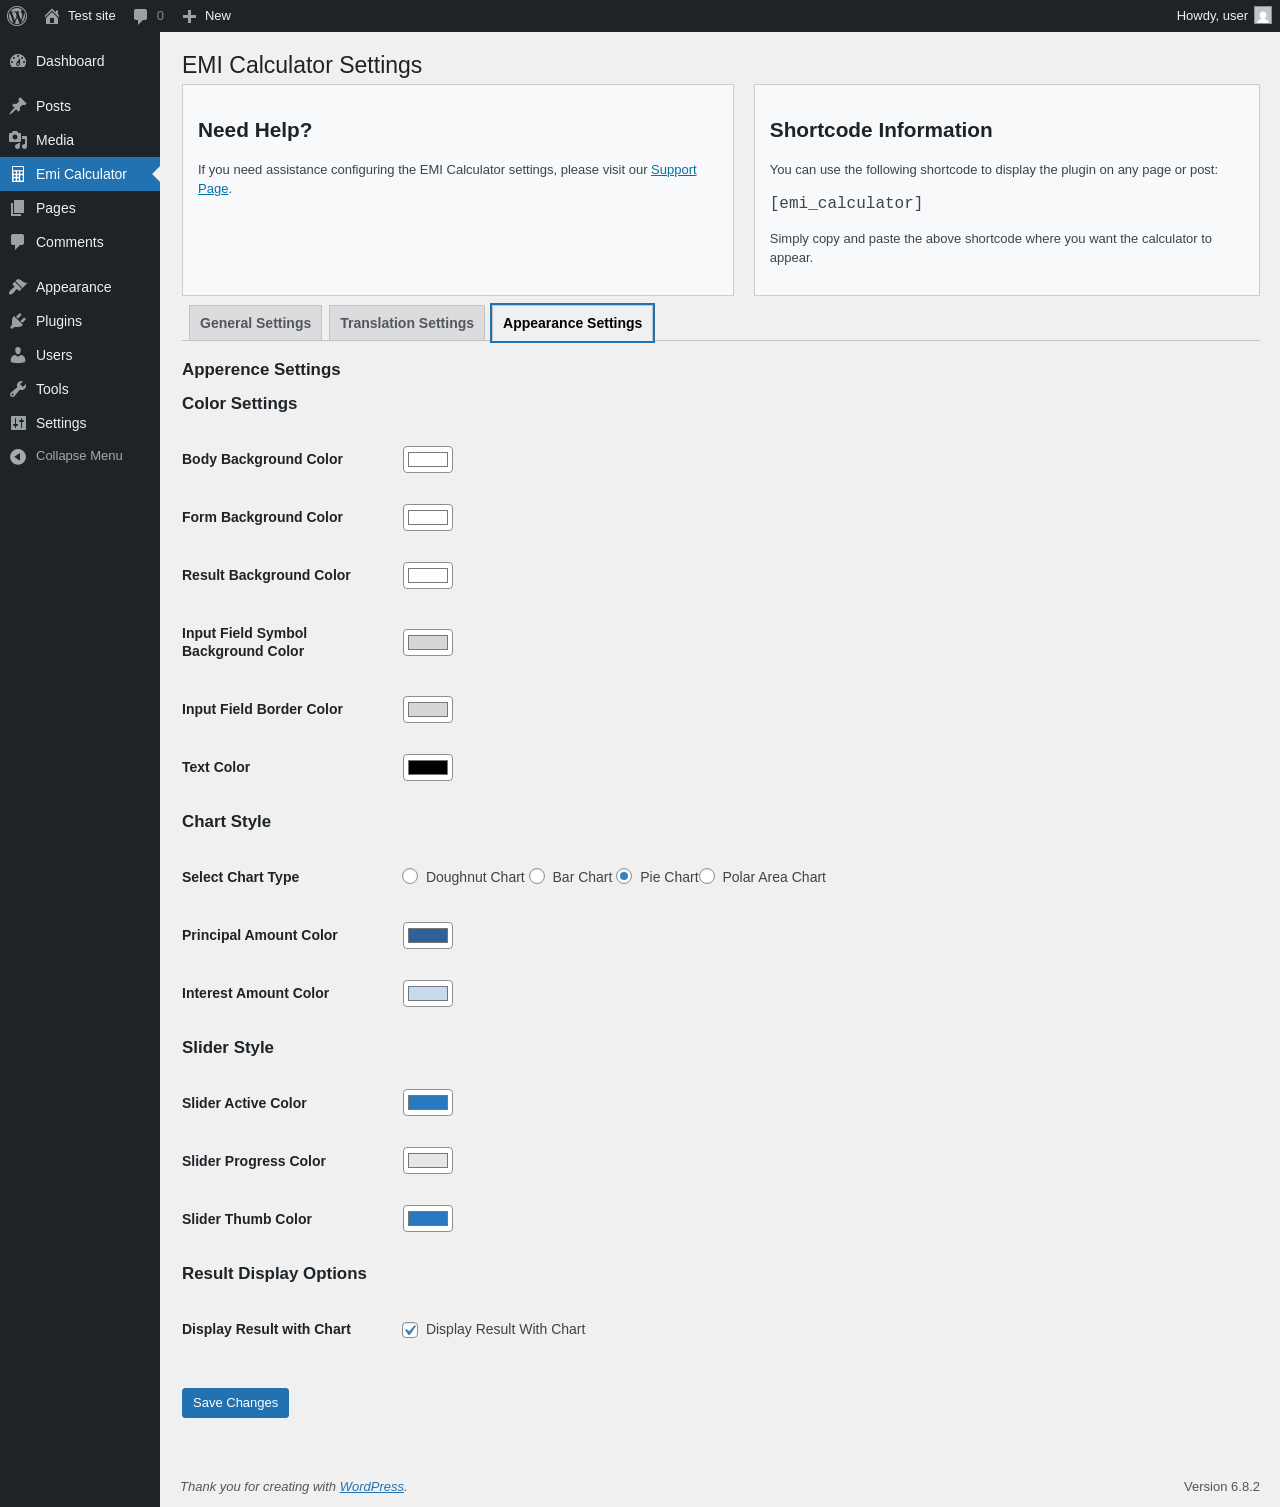
Task: Click the Posts pin icon
Action: tap(18, 106)
